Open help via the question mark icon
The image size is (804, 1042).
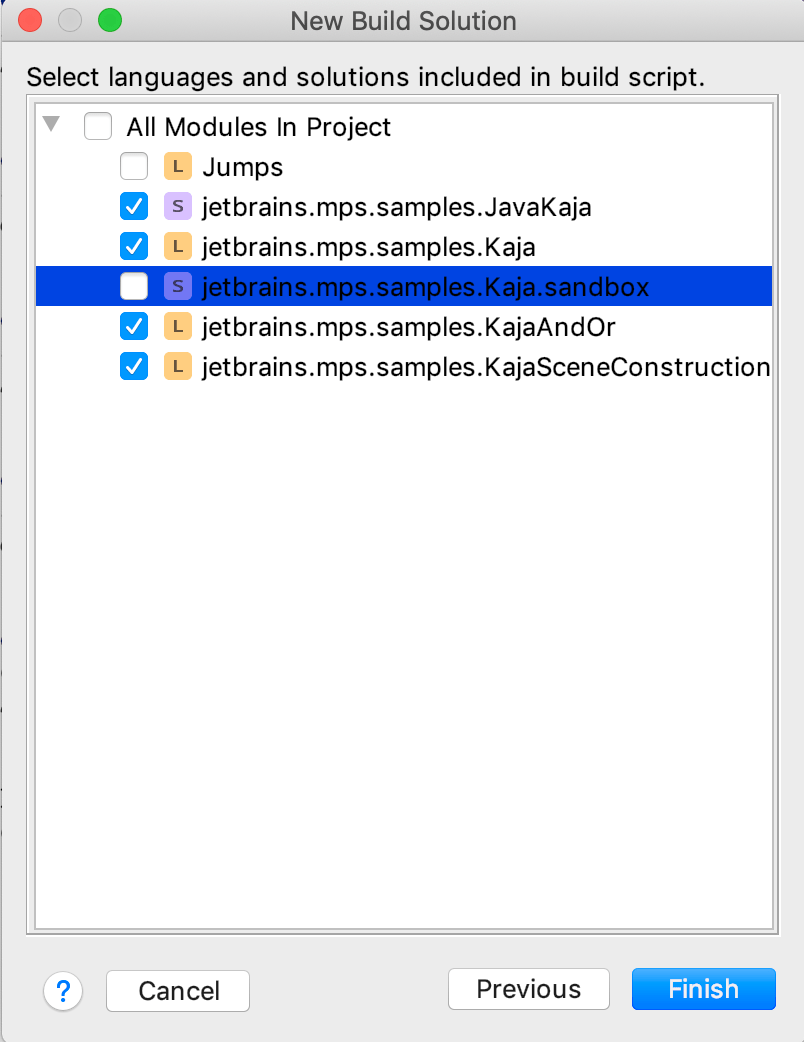[x=63, y=989]
